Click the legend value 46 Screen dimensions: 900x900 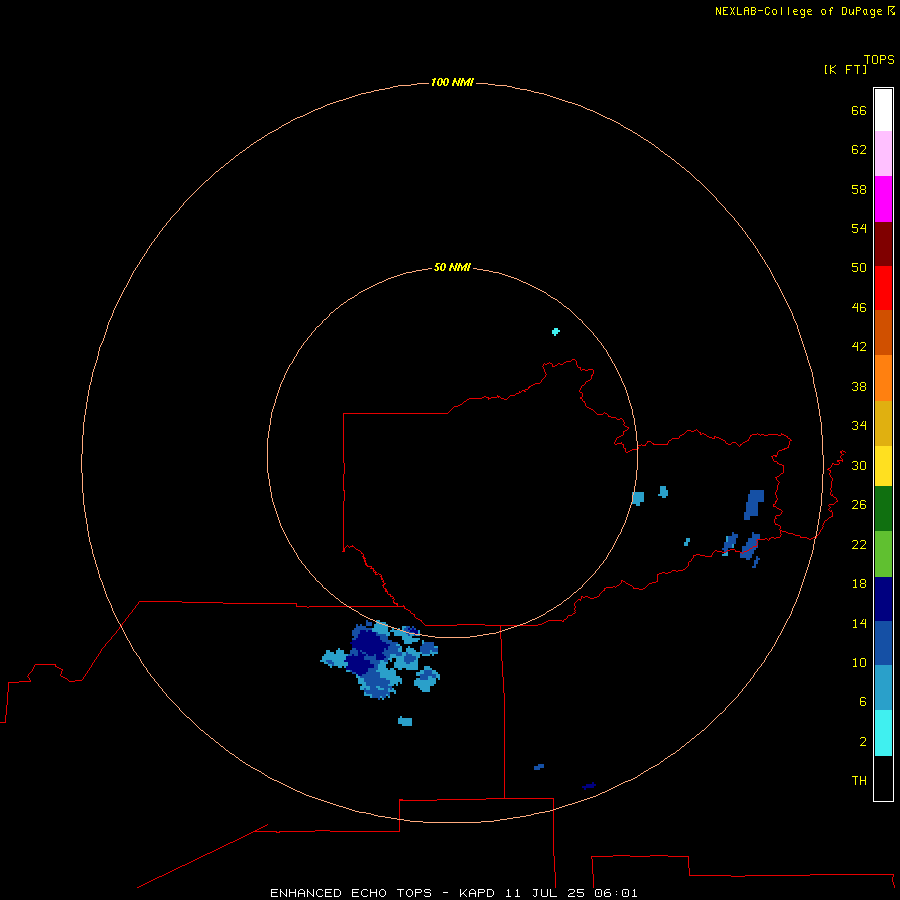click(859, 307)
